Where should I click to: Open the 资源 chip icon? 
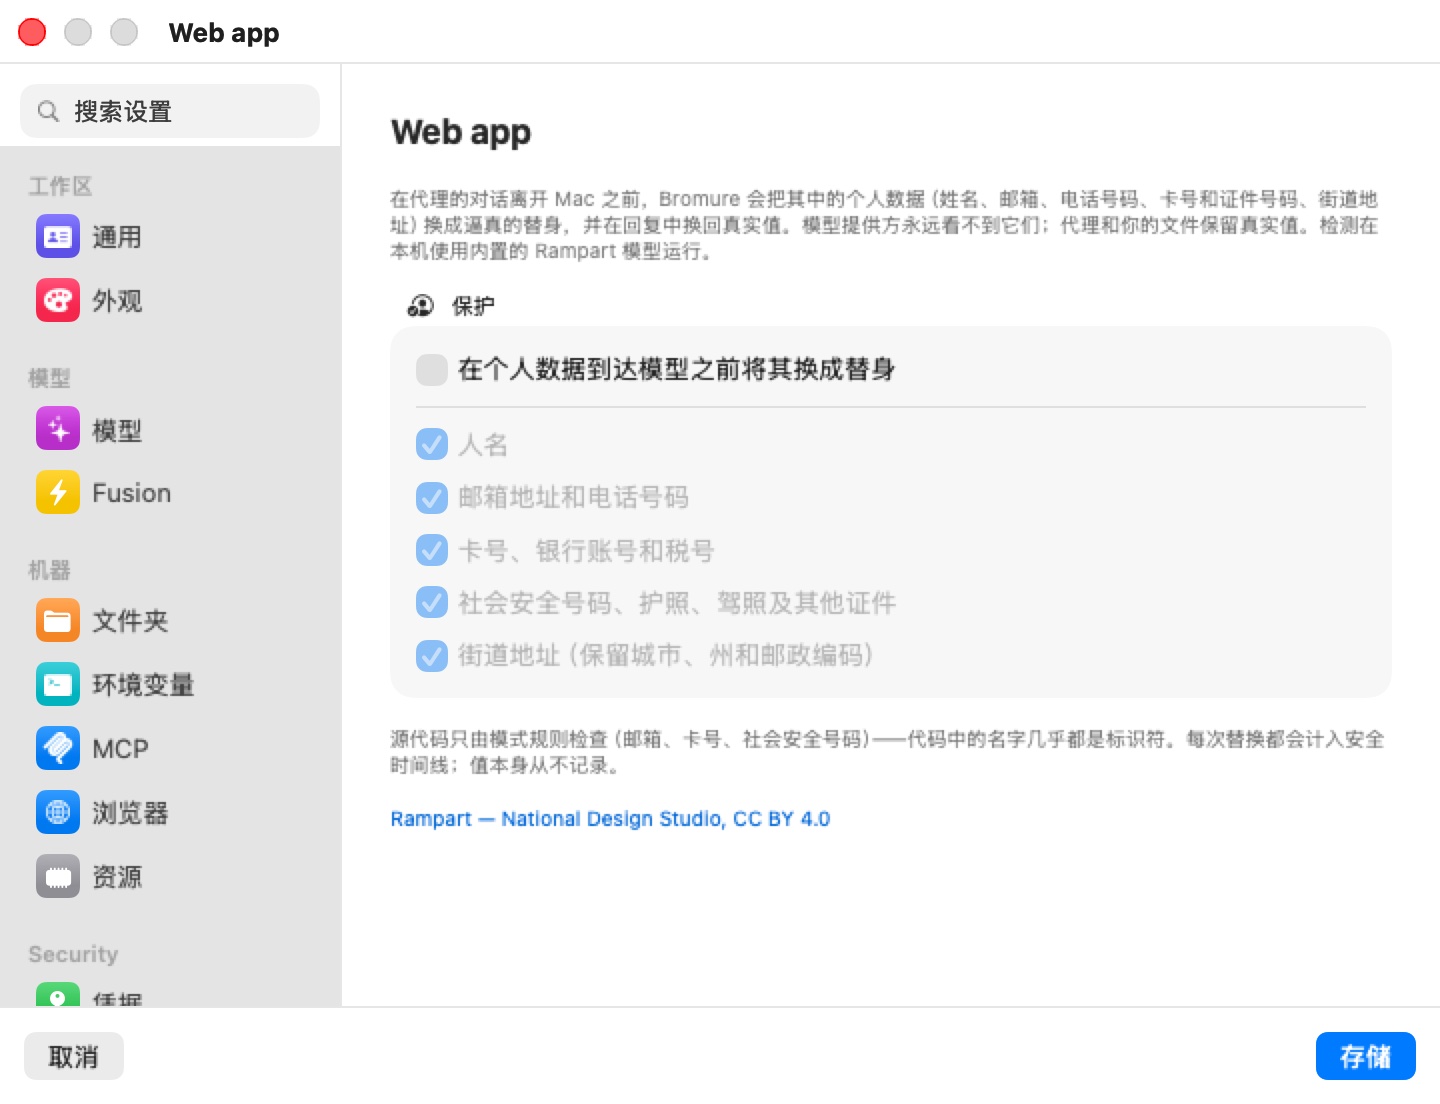[x=58, y=877]
